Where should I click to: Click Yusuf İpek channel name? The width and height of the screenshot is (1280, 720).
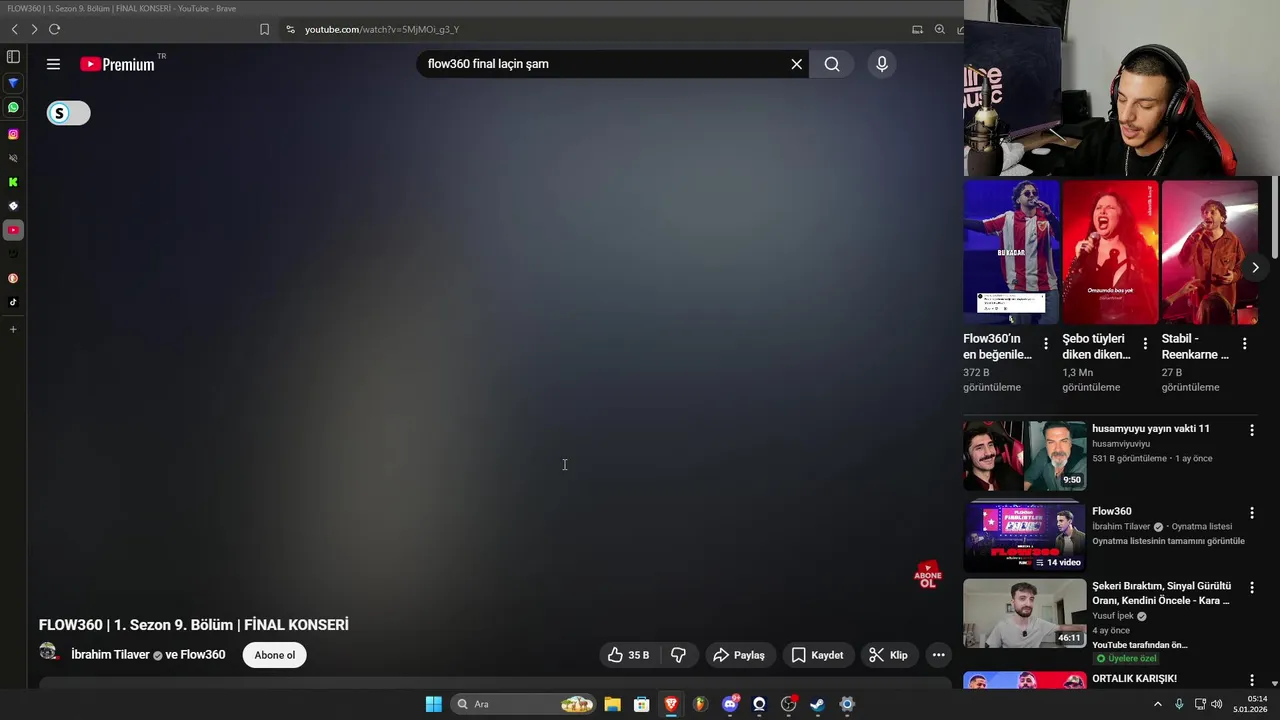tap(1113, 616)
